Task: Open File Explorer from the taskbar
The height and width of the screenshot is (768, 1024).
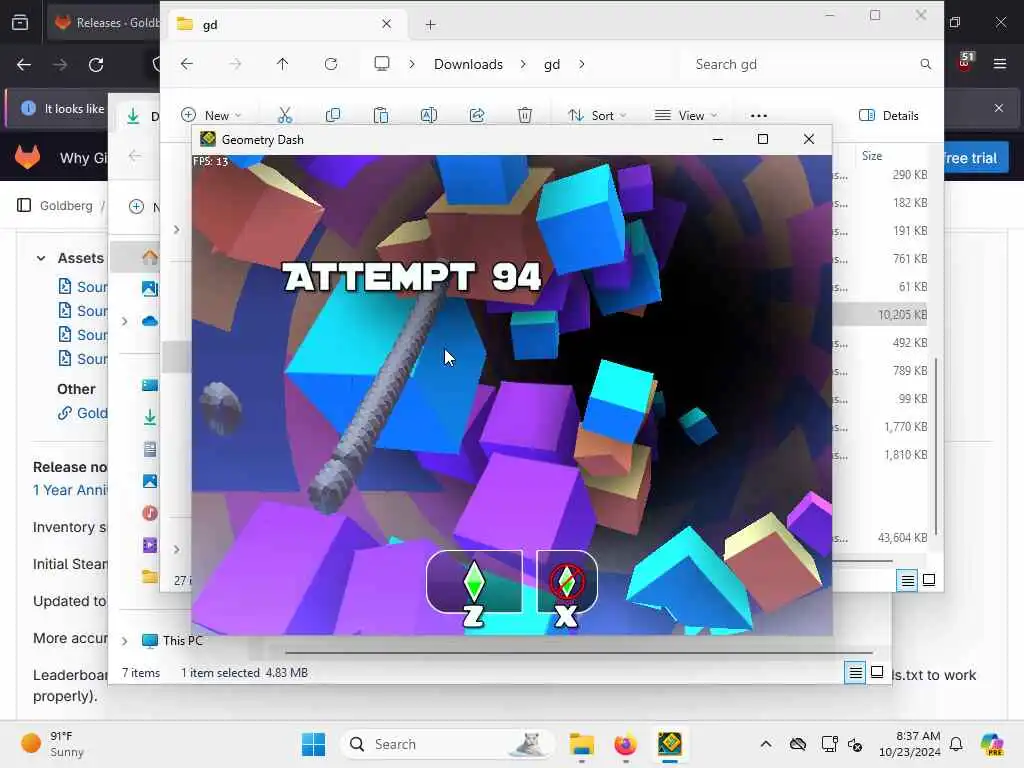Action: click(581, 744)
